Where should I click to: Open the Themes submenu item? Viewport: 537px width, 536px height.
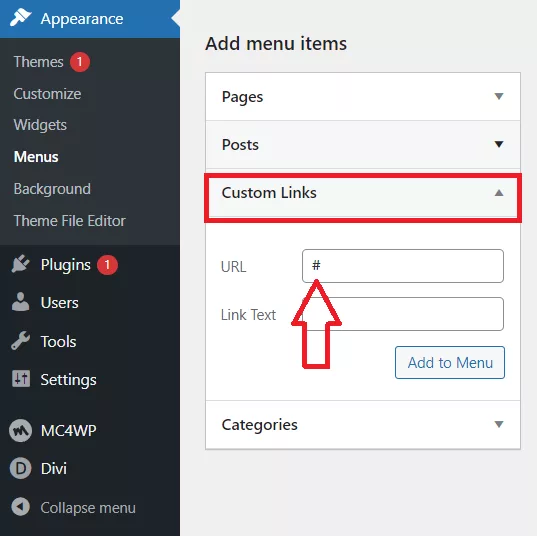39,62
